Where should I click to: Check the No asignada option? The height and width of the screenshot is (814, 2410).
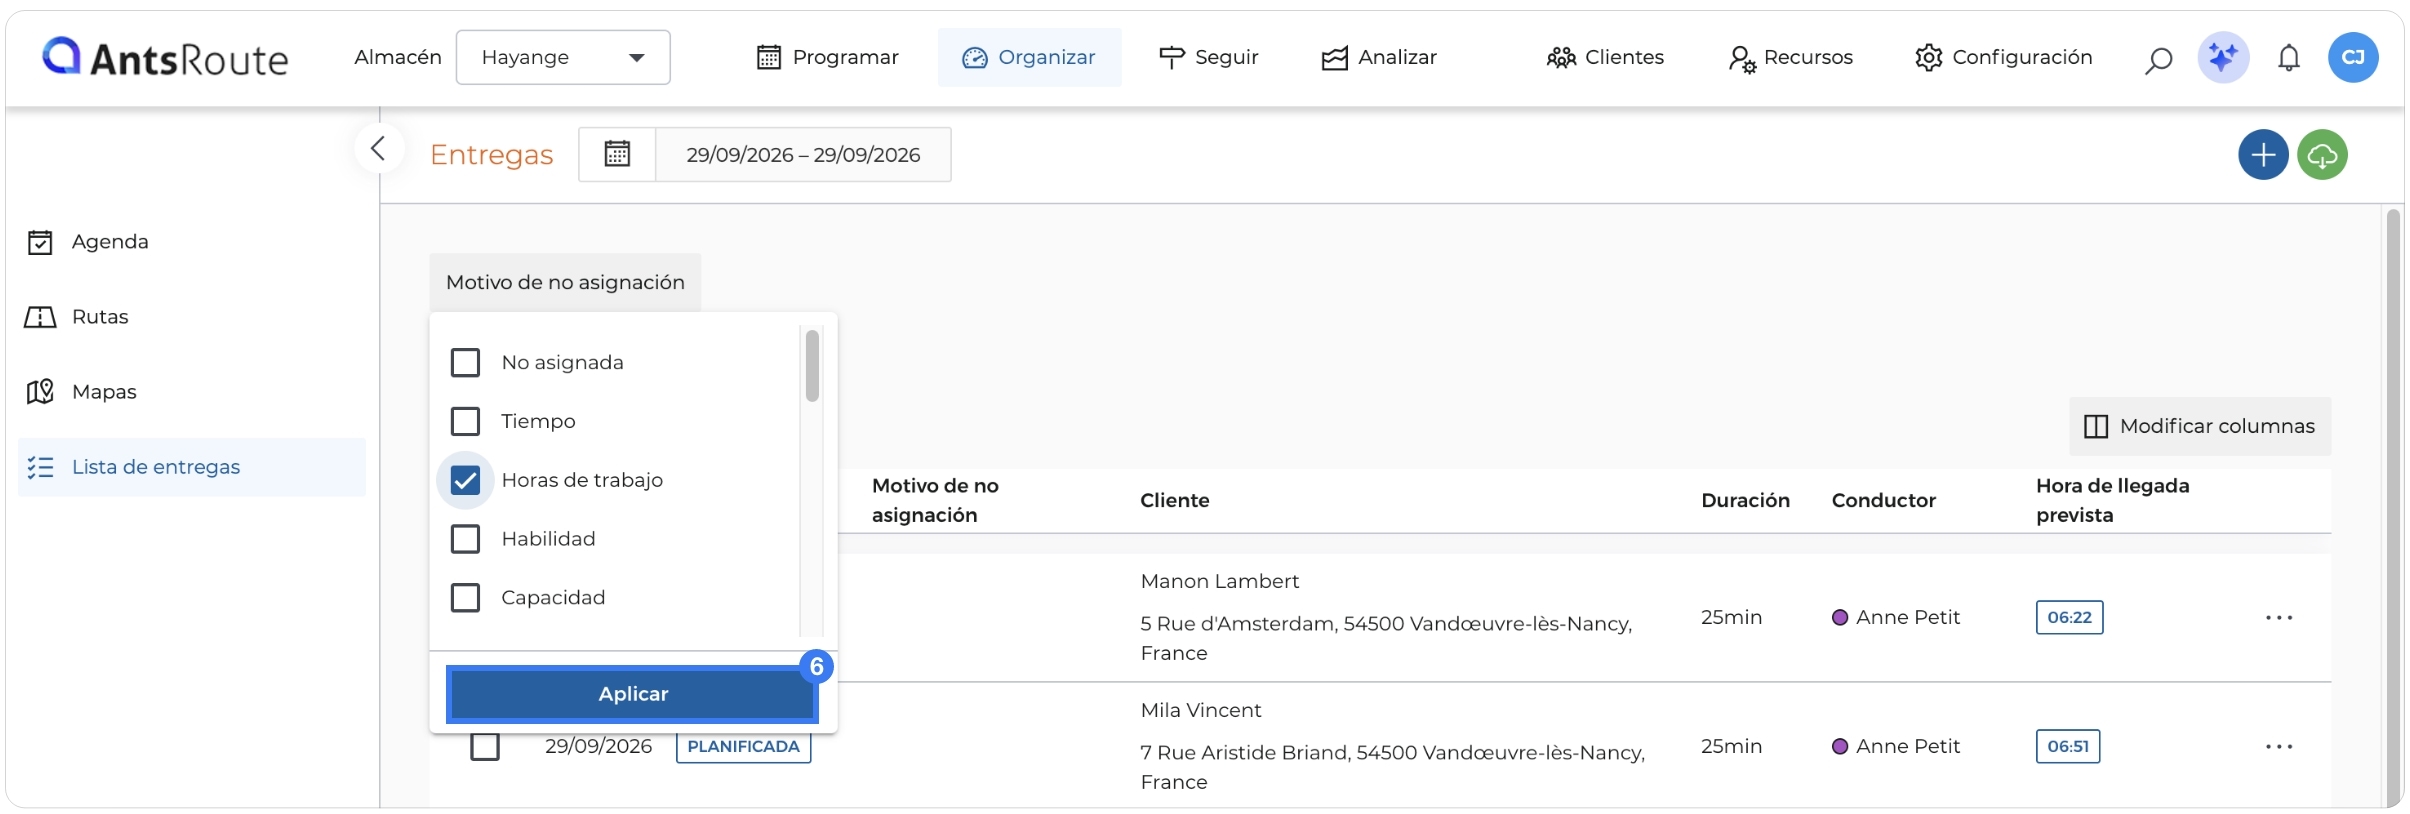[465, 362]
